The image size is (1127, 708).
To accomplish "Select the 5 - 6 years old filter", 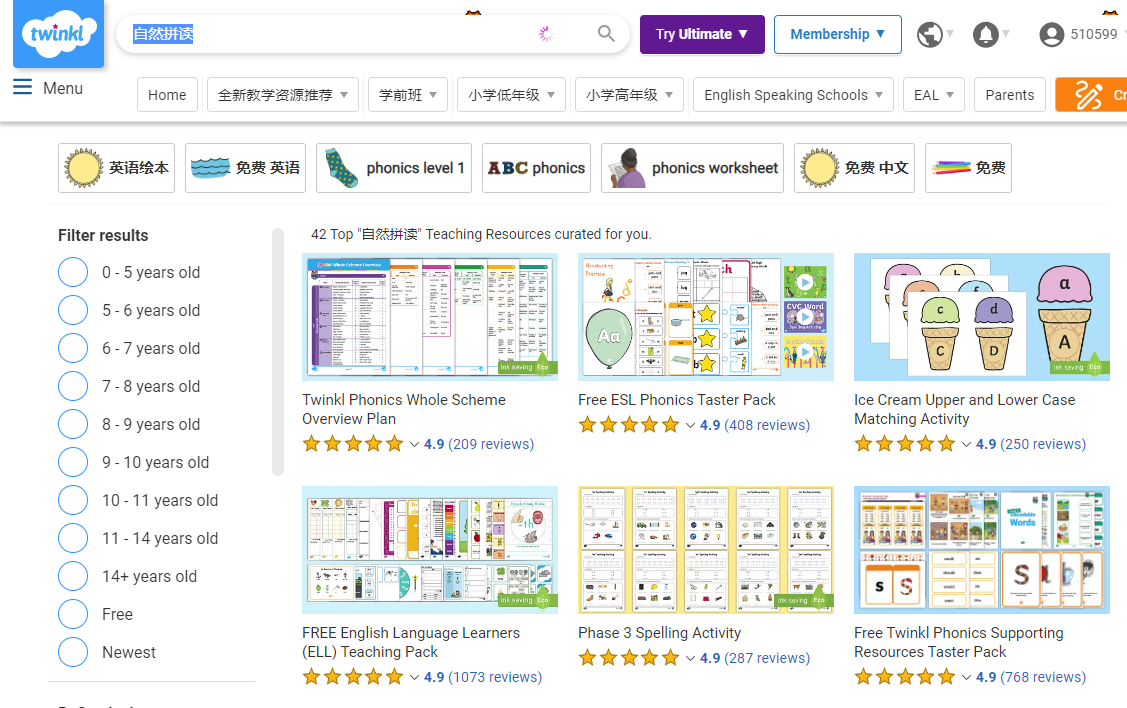I will pyautogui.click(x=73, y=311).
